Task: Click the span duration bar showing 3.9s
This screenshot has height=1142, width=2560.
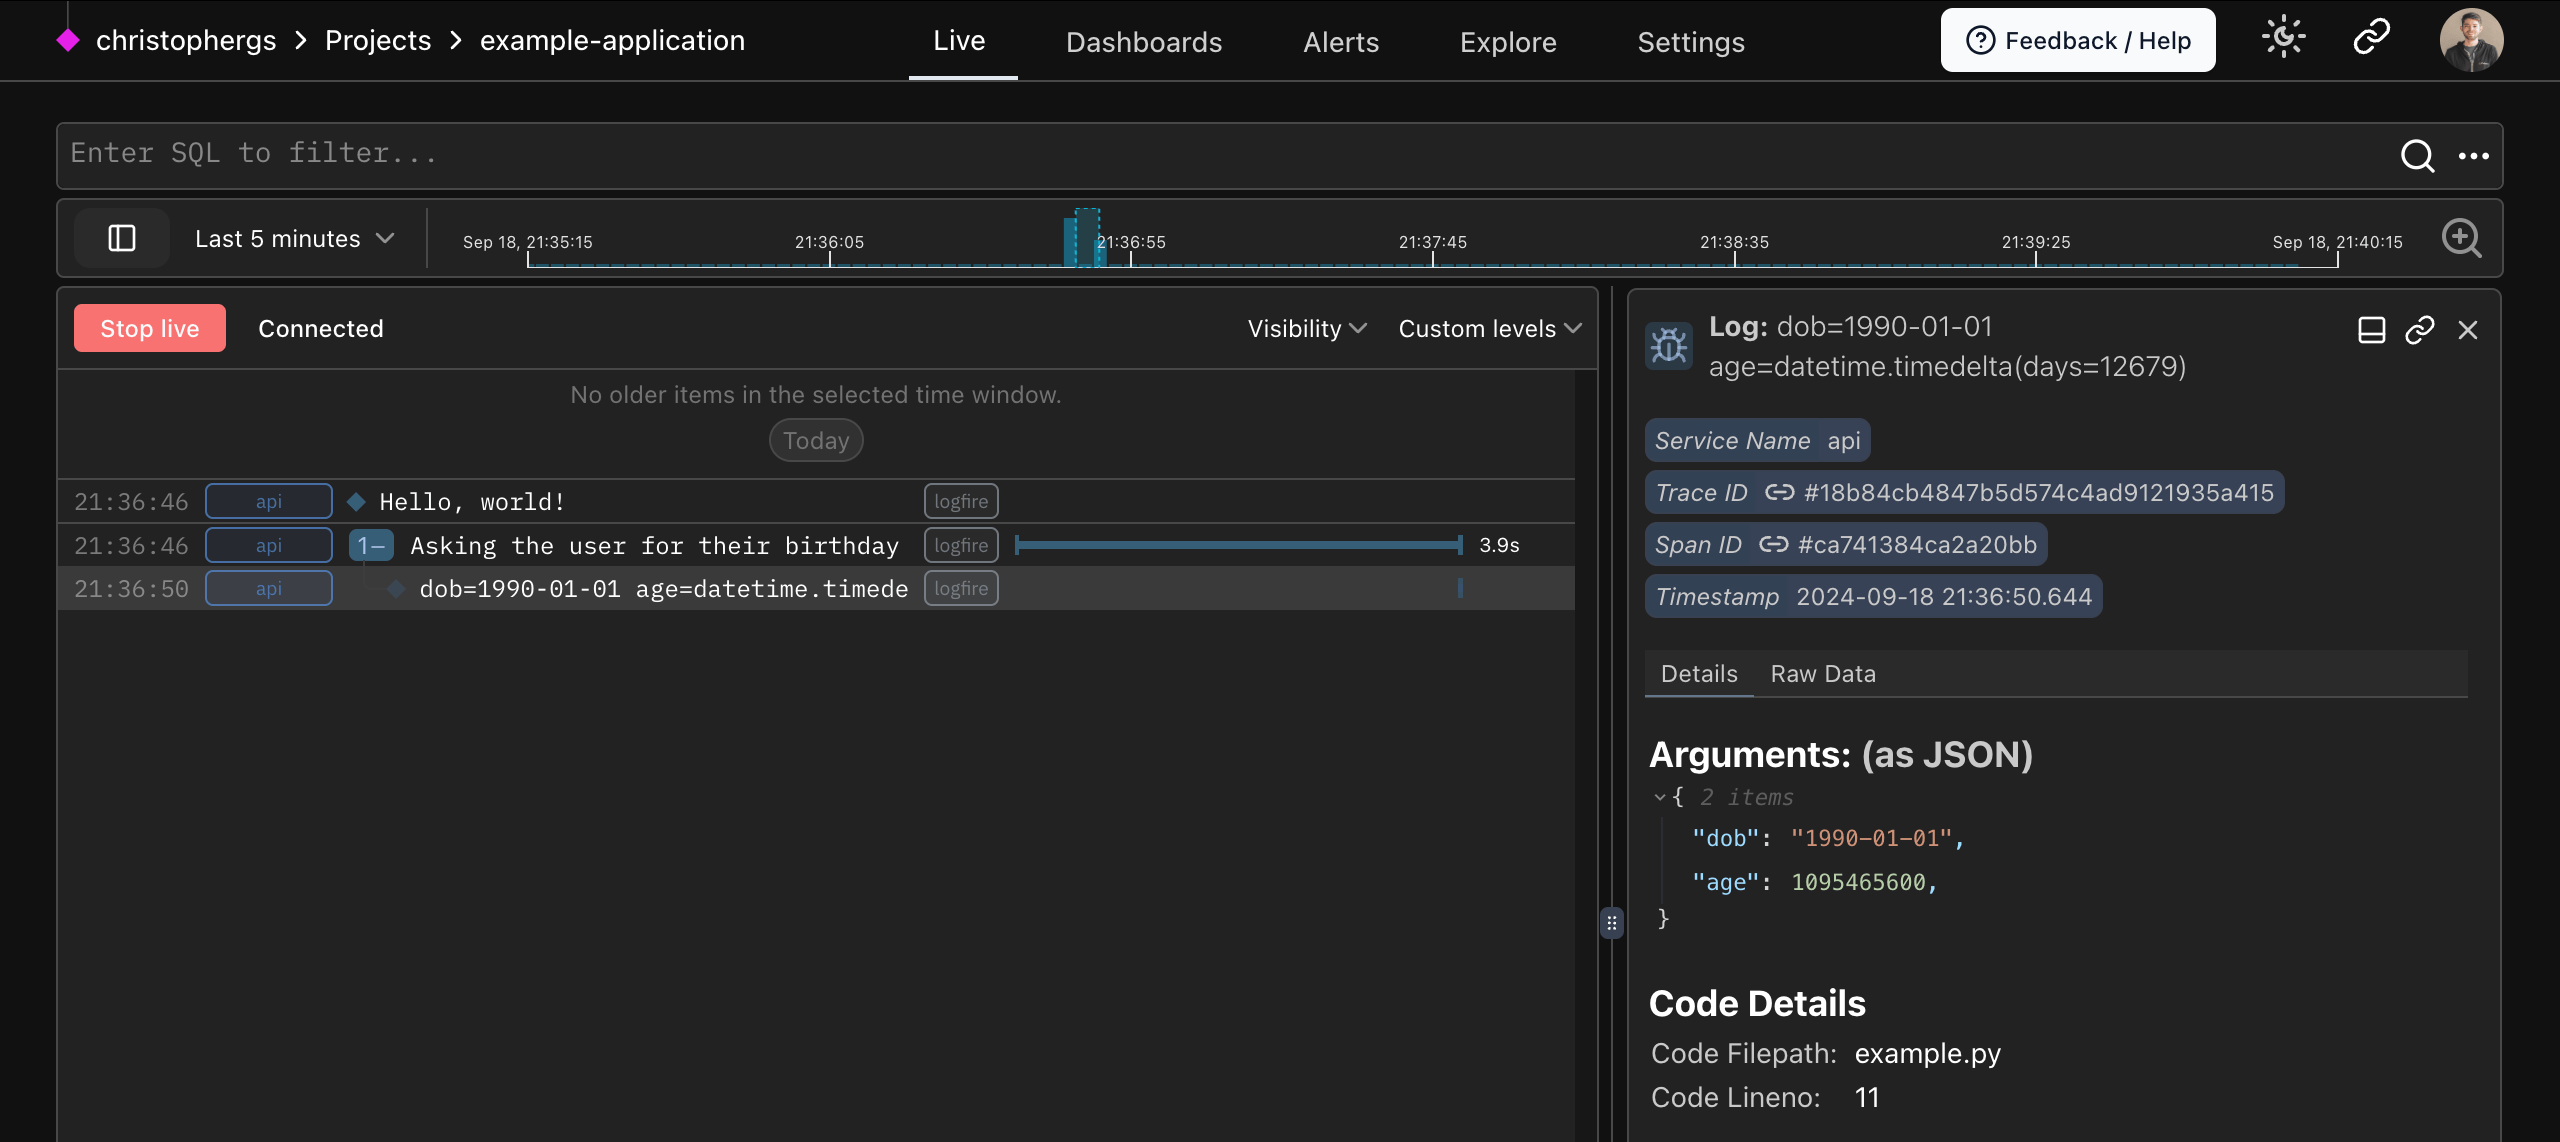Action: pyautogui.click(x=1237, y=545)
